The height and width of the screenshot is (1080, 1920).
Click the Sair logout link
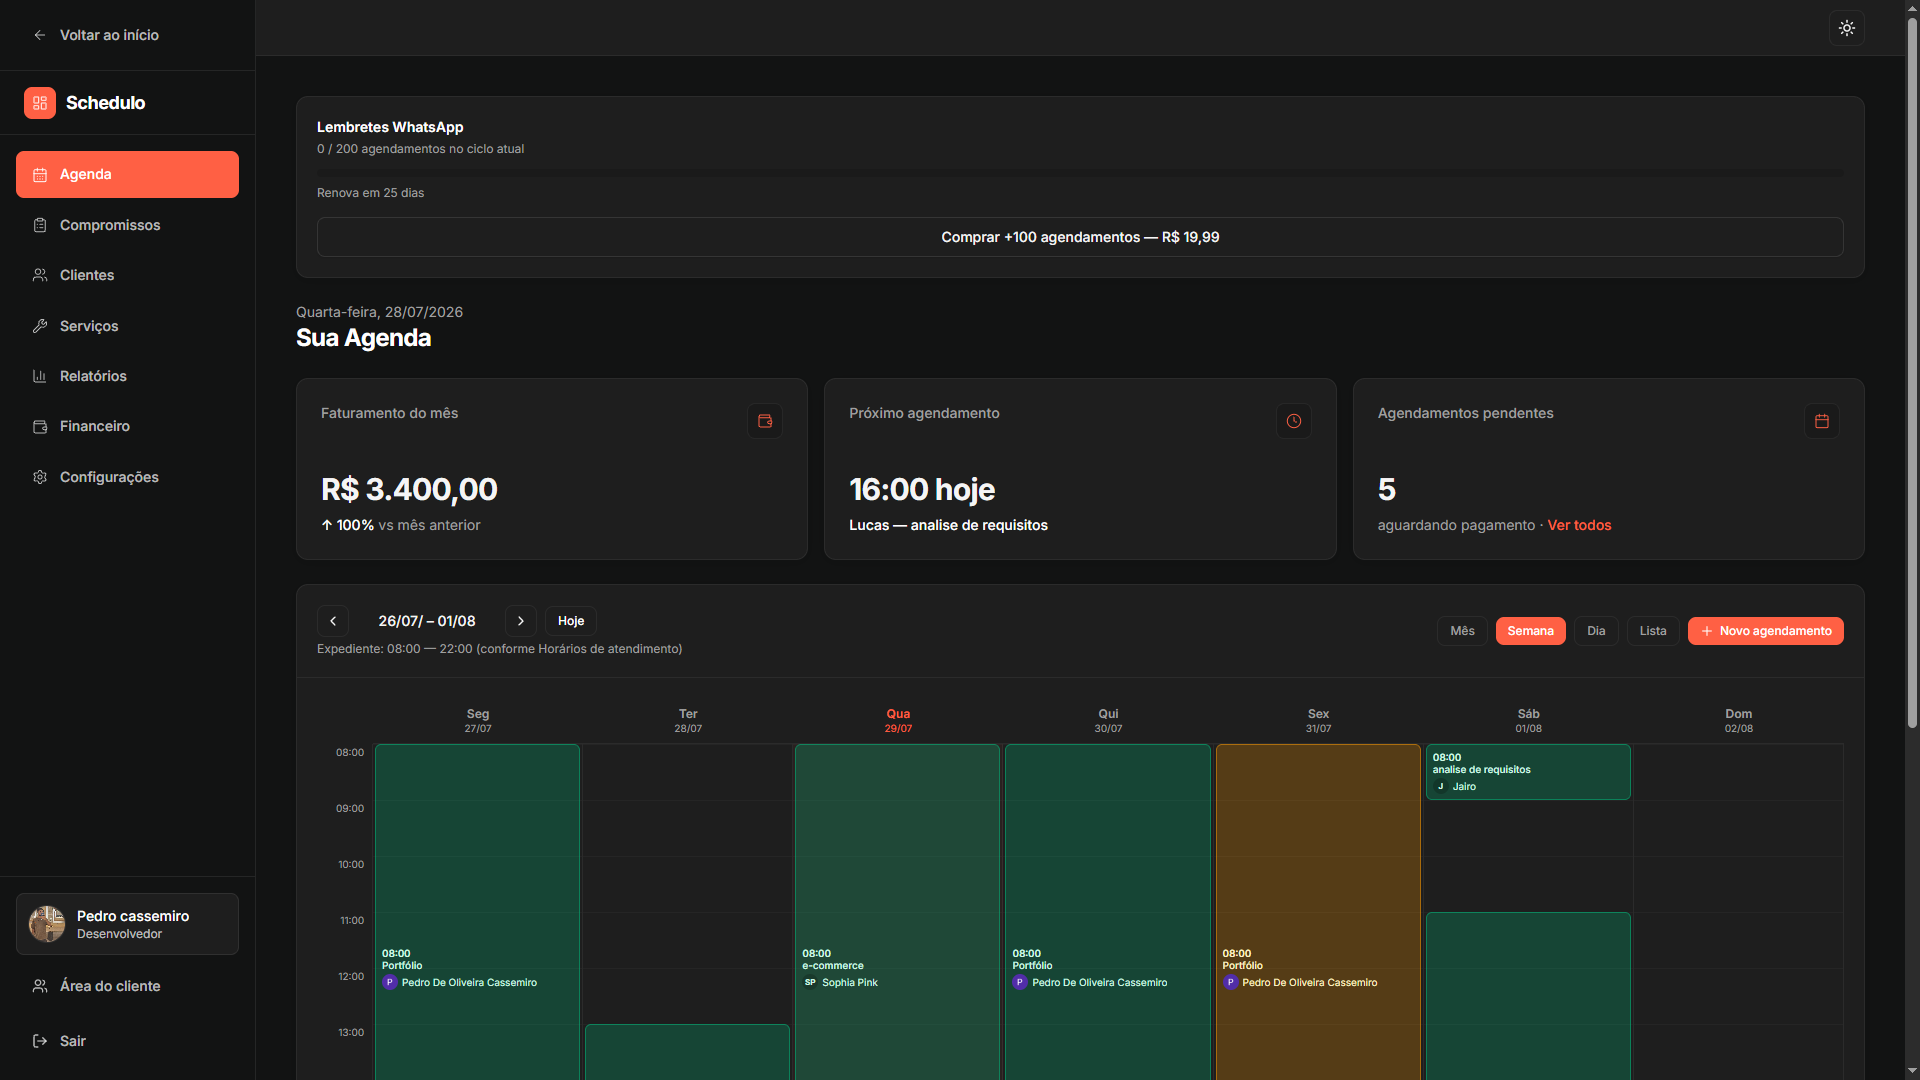(x=127, y=1041)
